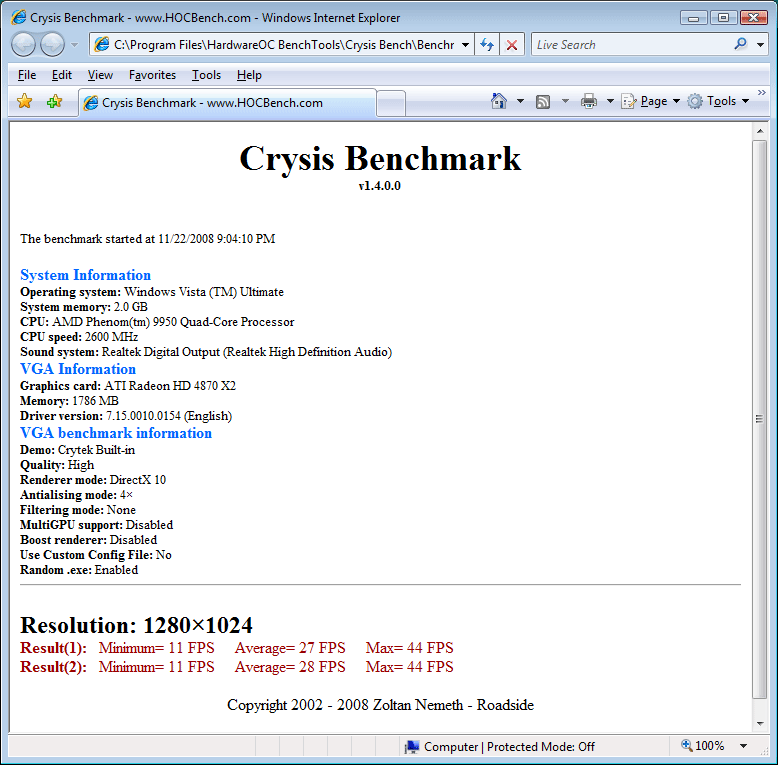Open recent pages dropdown beside Forward button
Screen dimensions: 778x765
point(74,45)
